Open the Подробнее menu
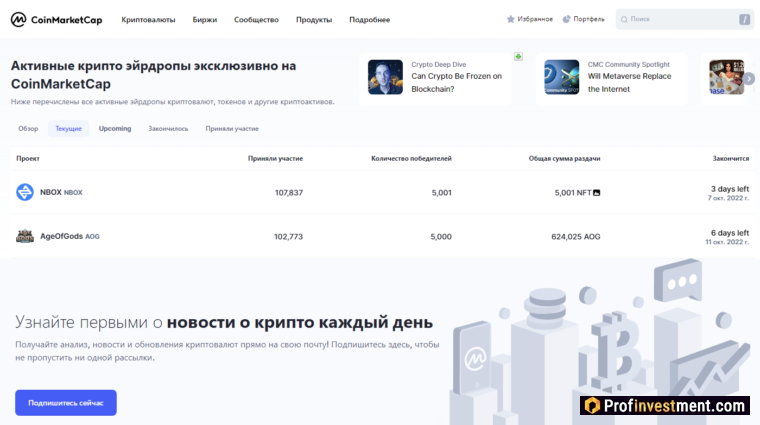The width and height of the screenshot is (760, 425). coord(369,20)
